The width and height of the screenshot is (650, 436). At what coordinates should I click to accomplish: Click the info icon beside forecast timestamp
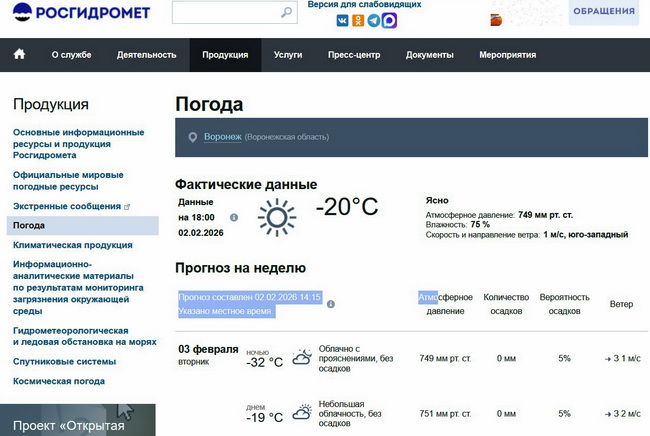coord(331,304)
